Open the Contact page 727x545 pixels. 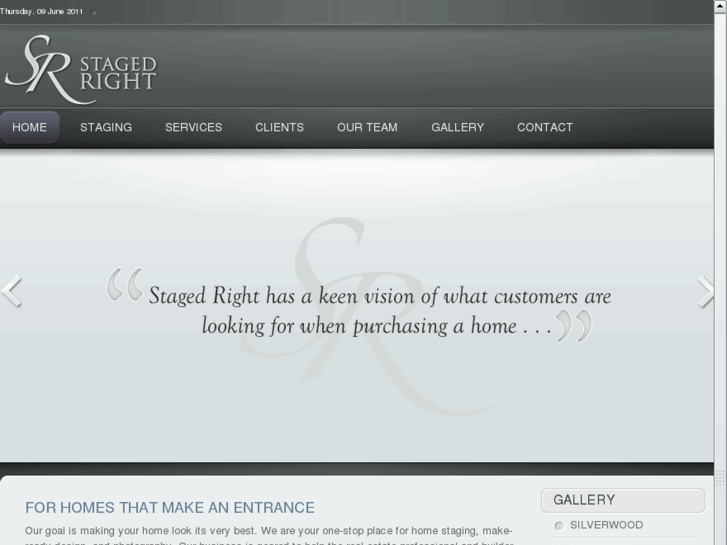tap(545, 128)
